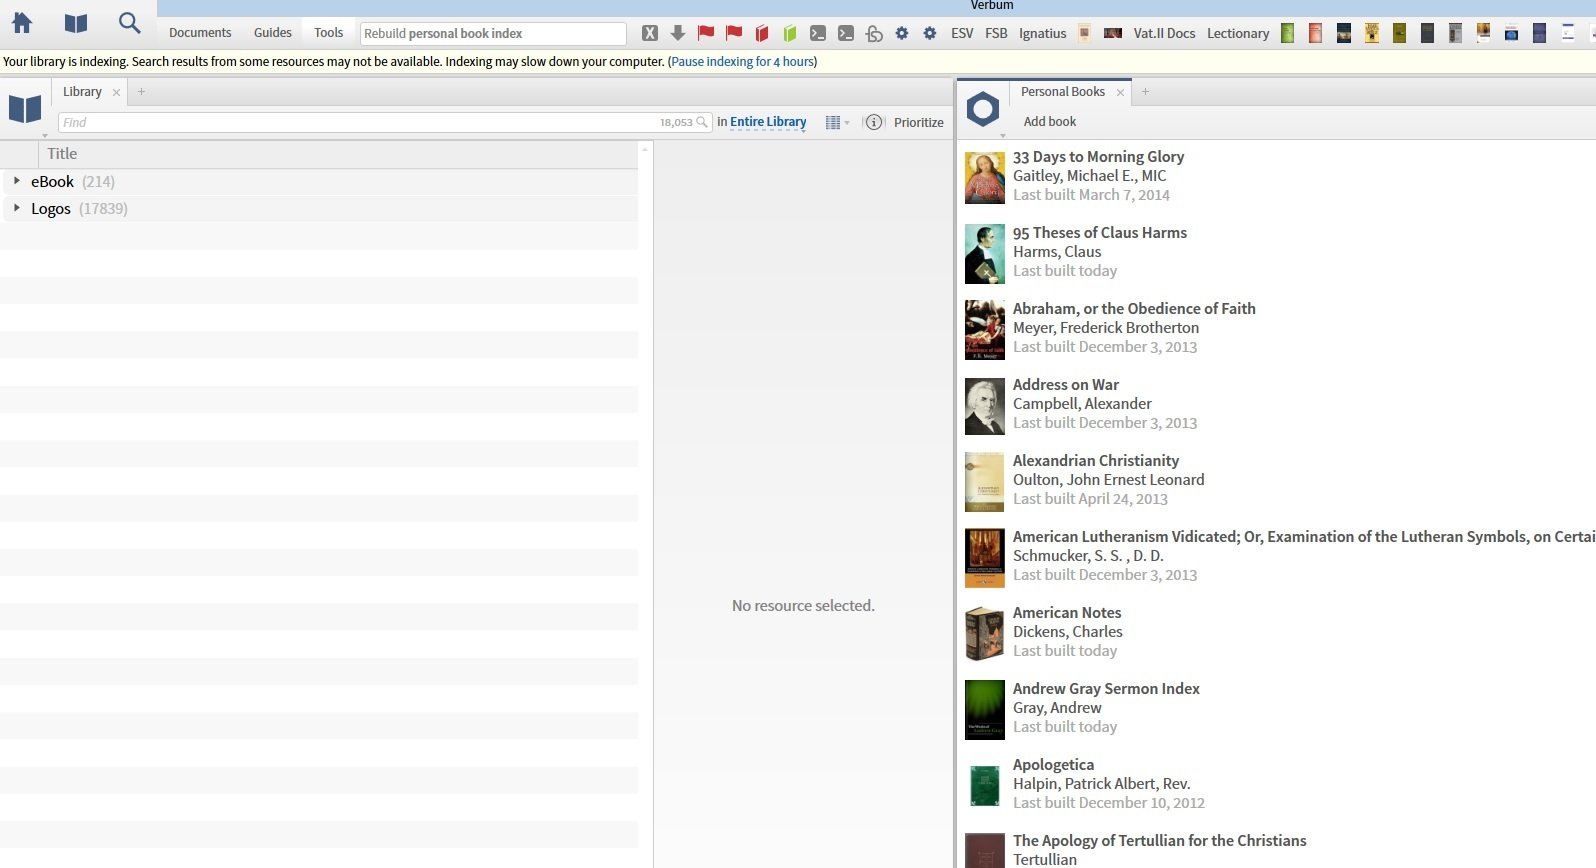
Task: Open the salmon-colored book shortcut in toolbar
Action: pos(1316,33)
